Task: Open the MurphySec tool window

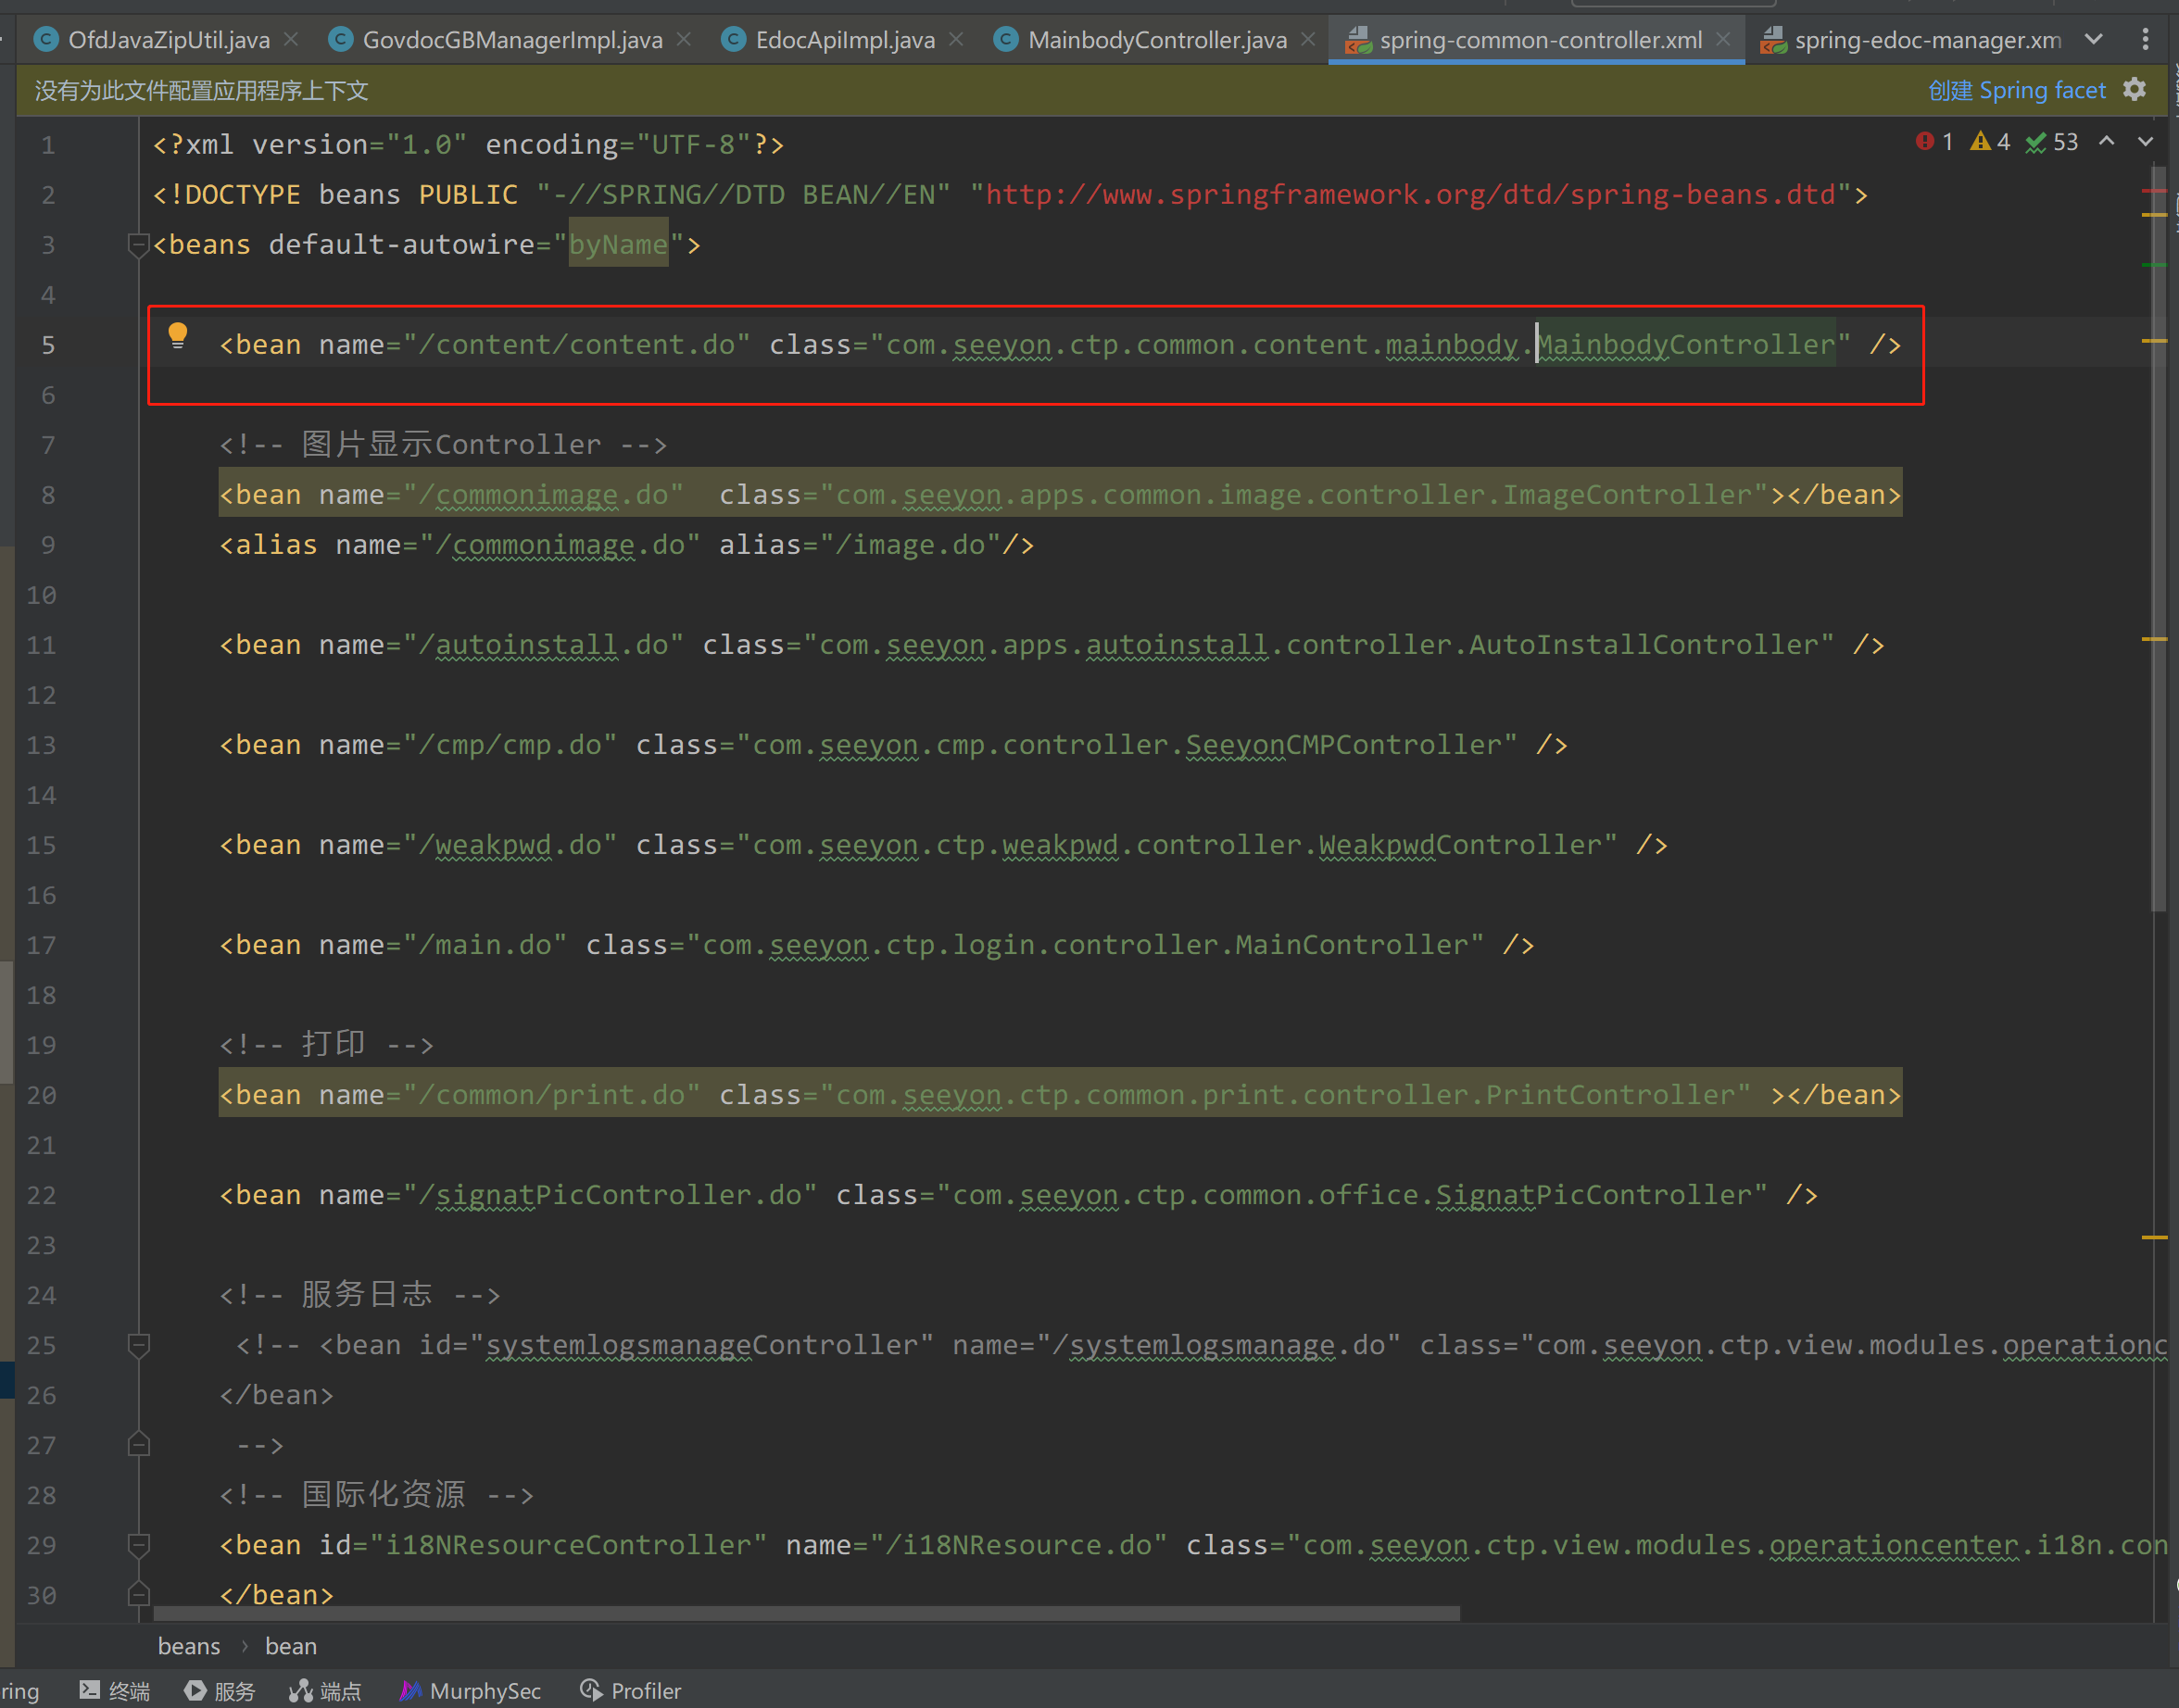Action: [x=470, y=1690]
